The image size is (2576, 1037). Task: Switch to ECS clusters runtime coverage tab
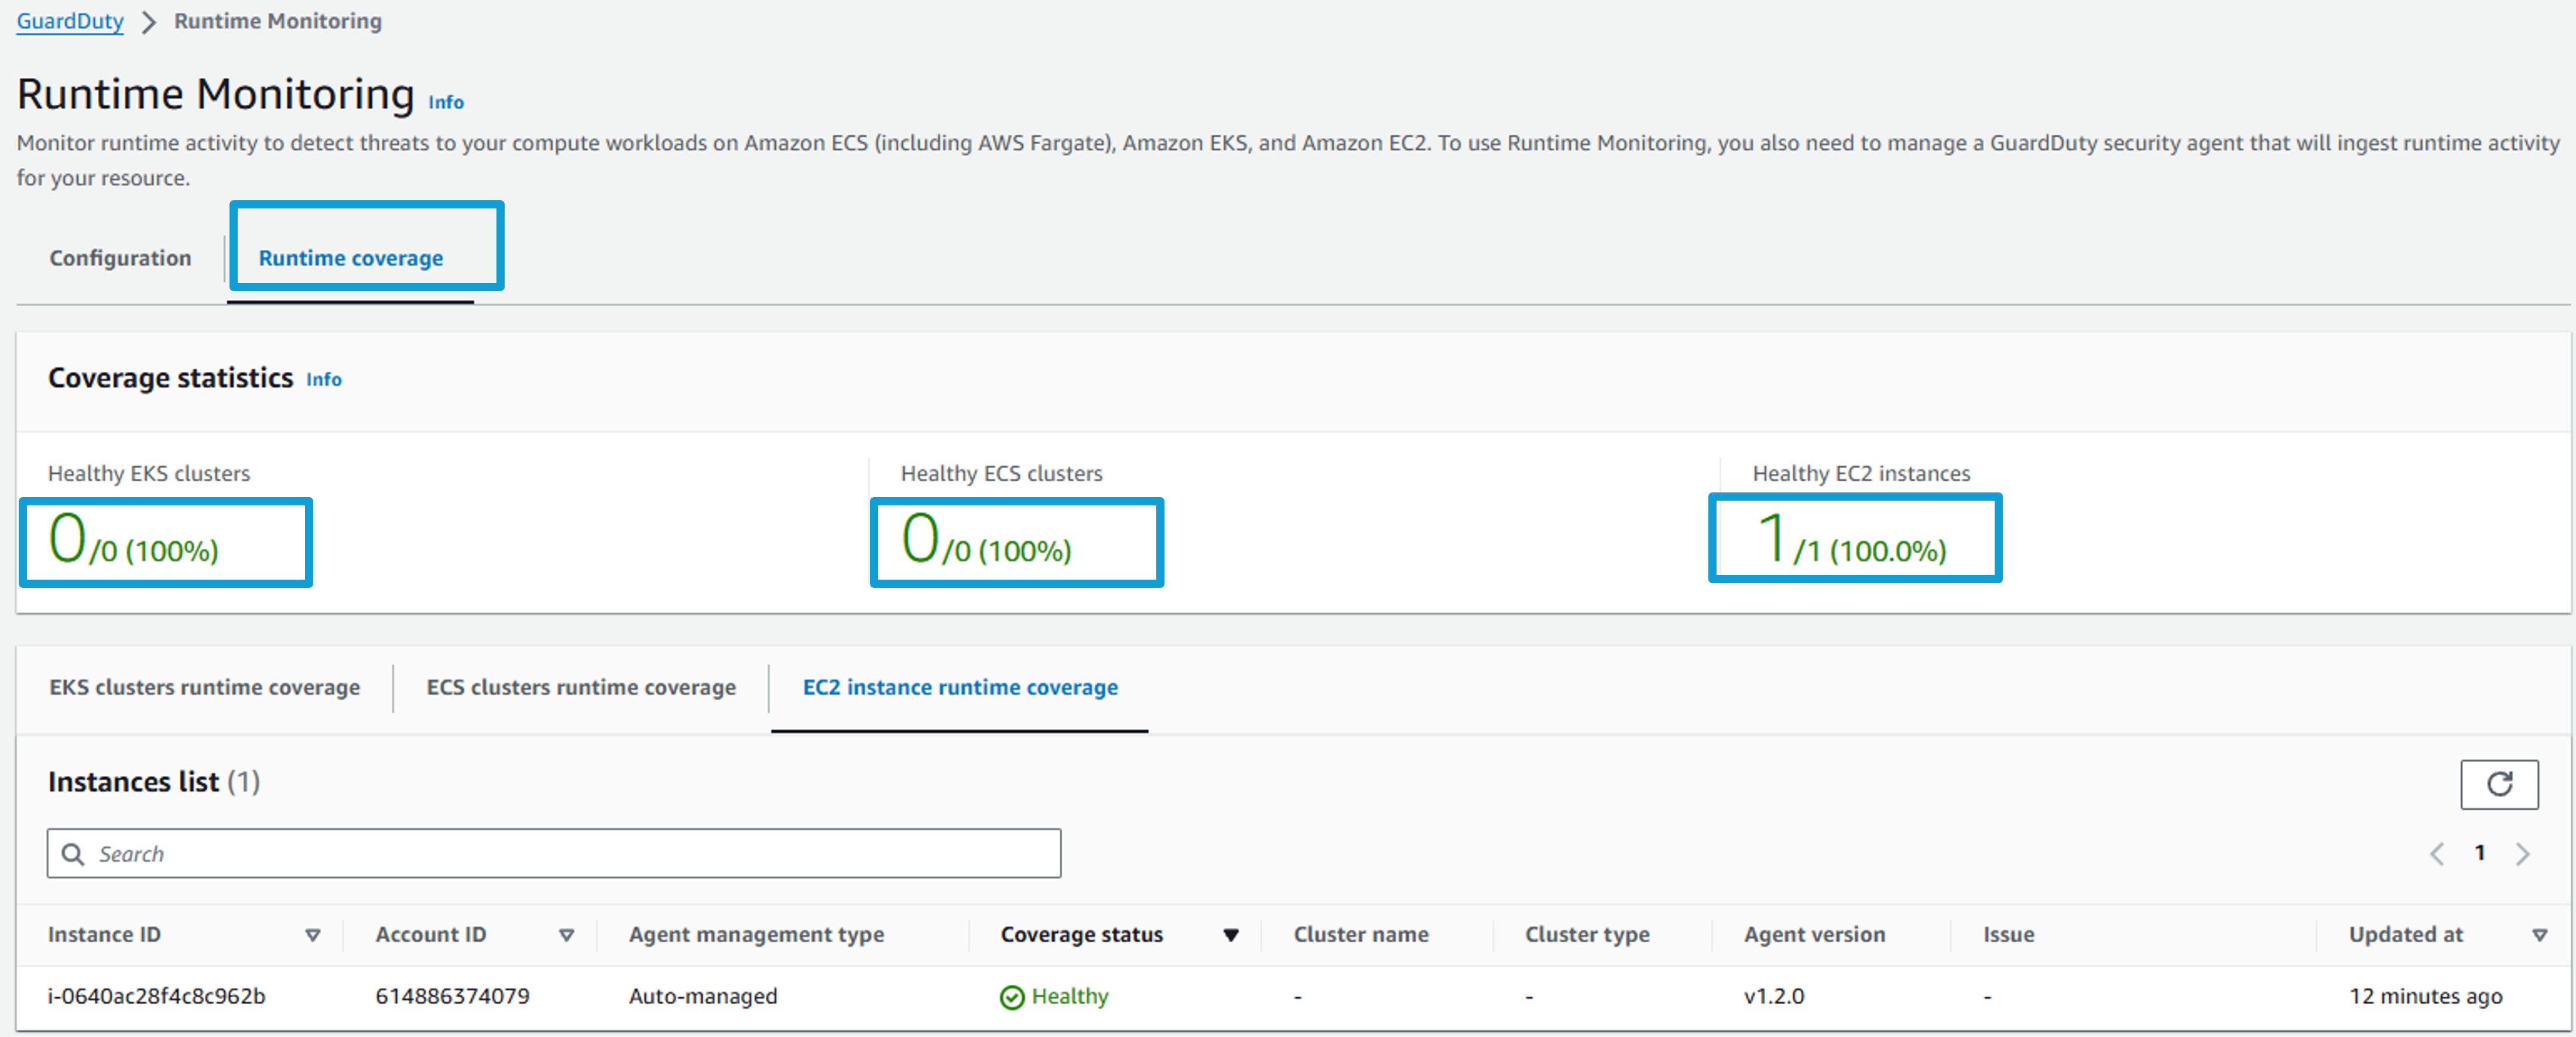pyautogui.click(x=581, y=687)
